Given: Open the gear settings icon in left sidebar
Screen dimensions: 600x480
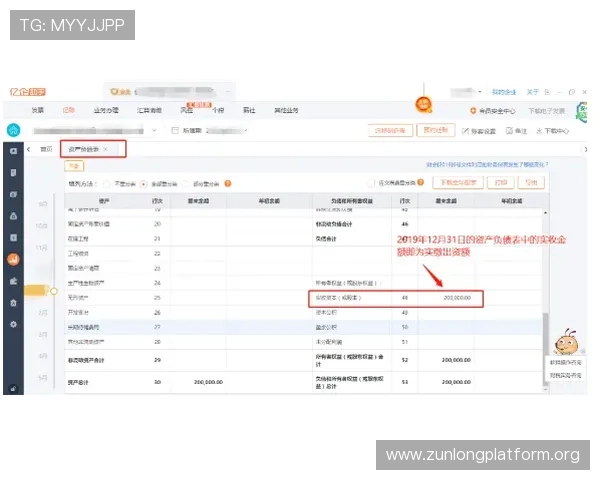Looking at the screenshot, I should (x=13, y=324).
